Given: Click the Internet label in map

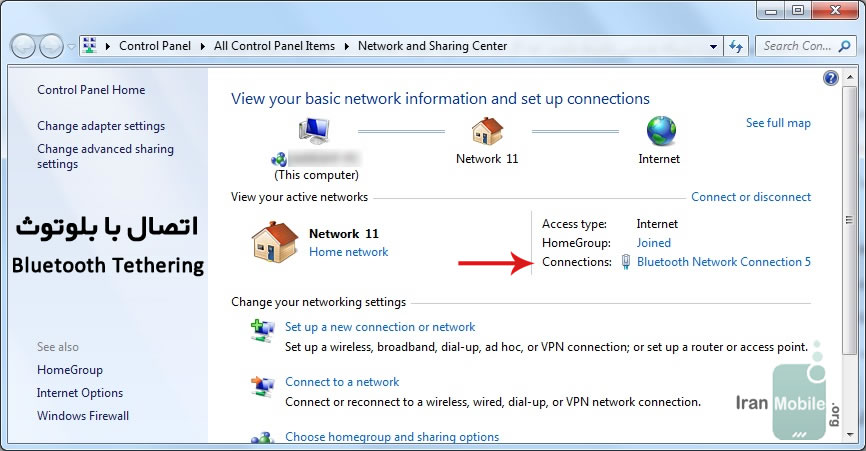Looking at the screenshot, I should point(659,159).
